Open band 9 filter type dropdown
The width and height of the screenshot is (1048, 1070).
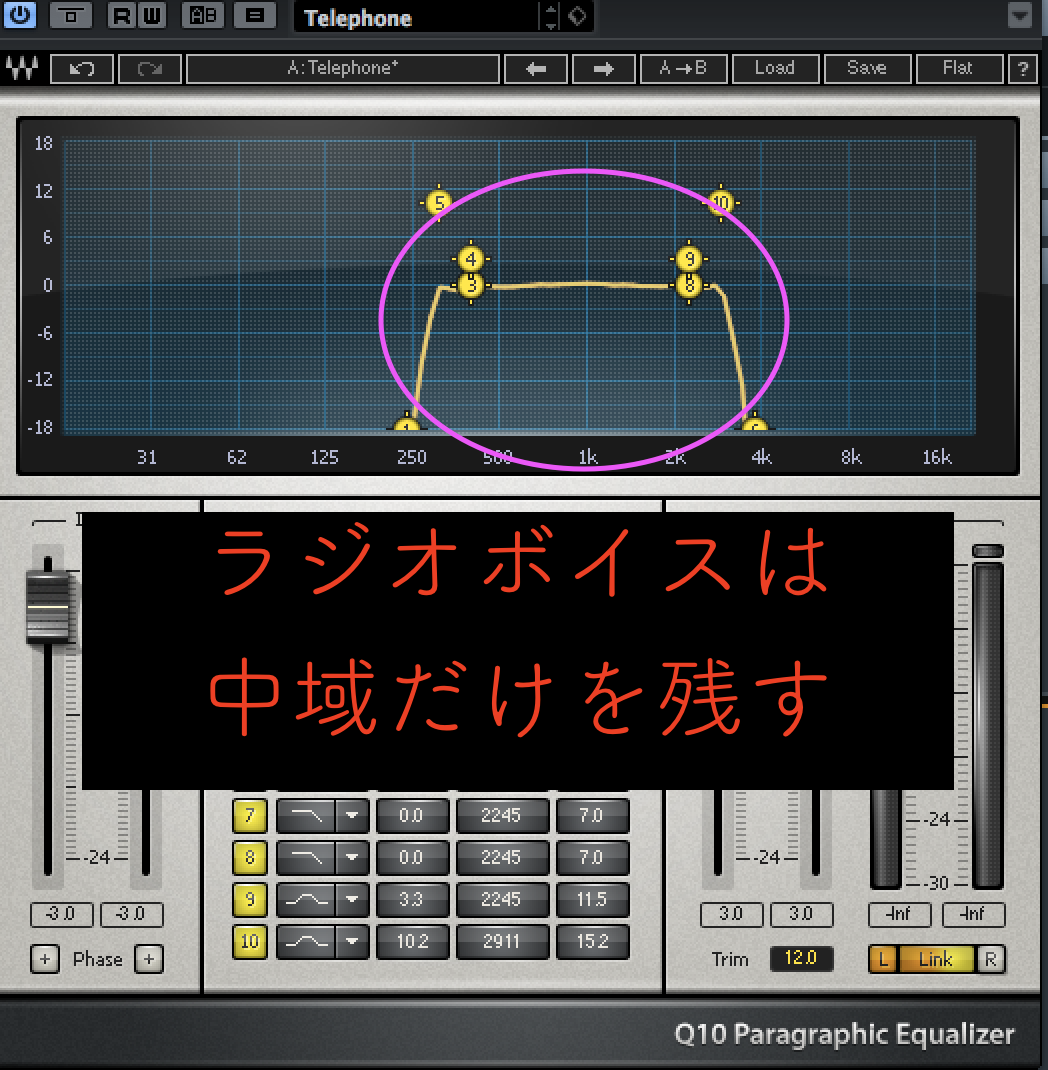coord(352,899)
